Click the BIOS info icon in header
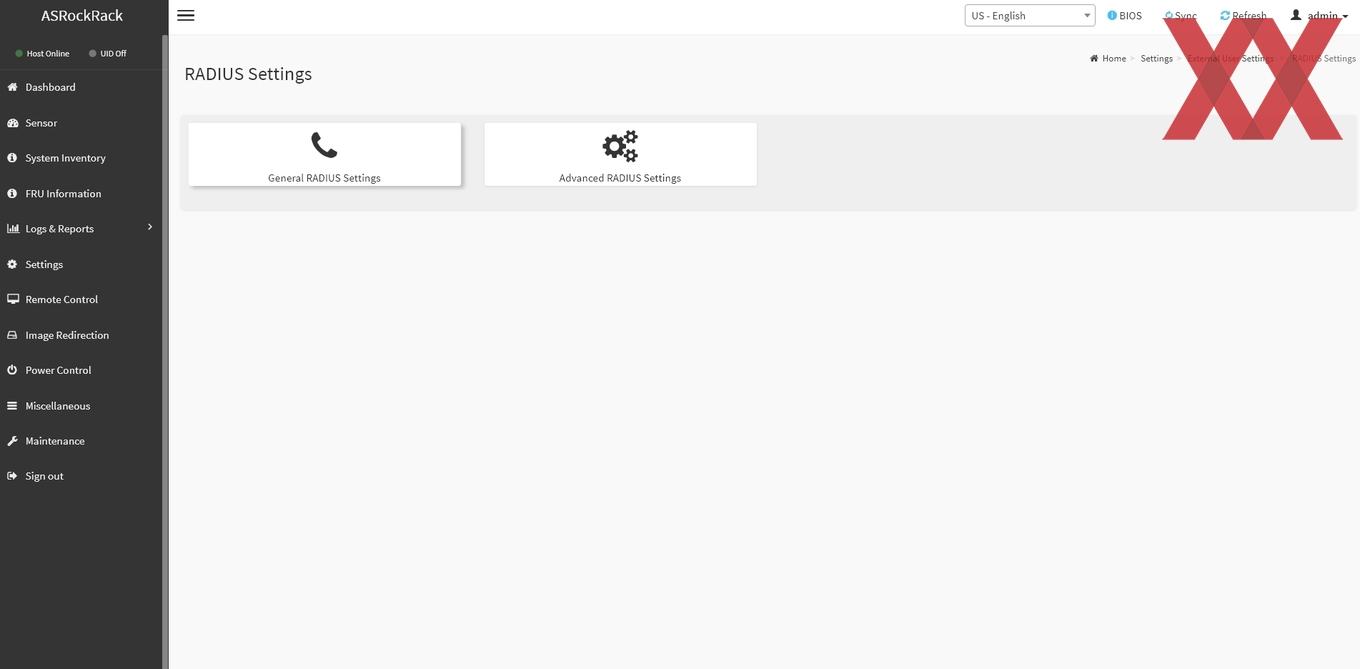 1112,15
